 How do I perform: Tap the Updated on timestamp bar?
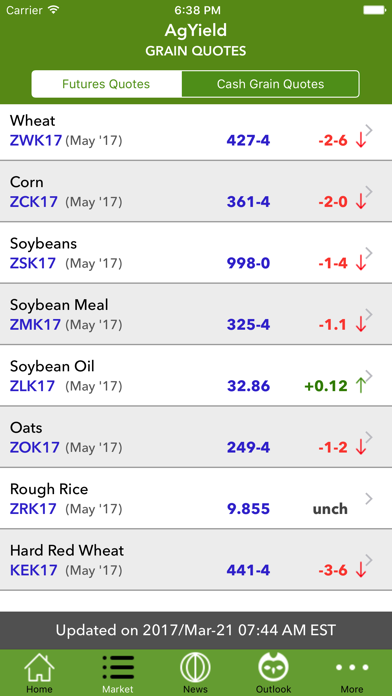point(196,630)
